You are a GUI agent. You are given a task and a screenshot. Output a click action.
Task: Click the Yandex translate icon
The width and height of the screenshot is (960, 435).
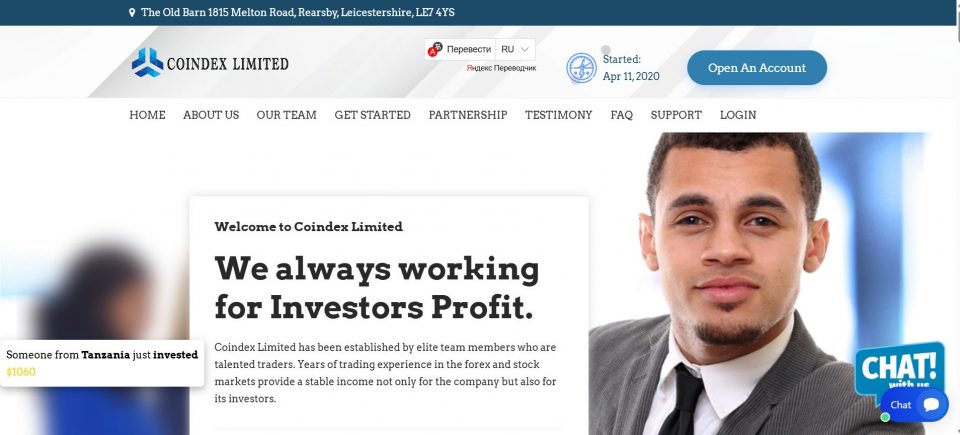(x=435, y=49)
